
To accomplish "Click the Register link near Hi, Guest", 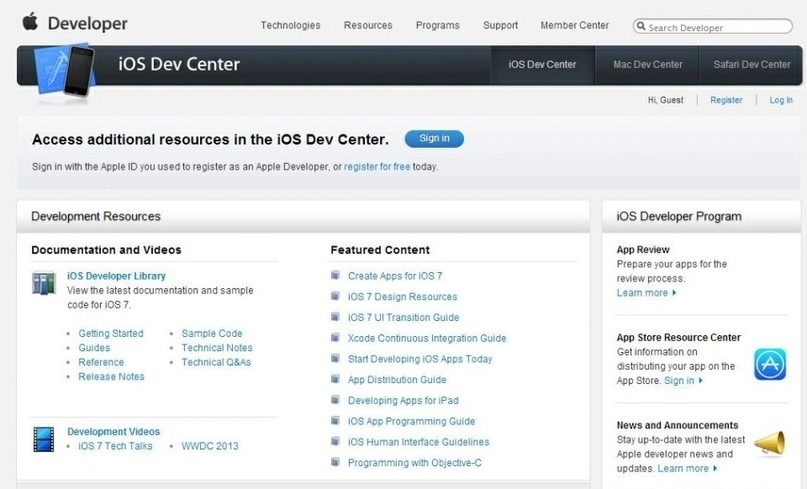I will 726,100.
